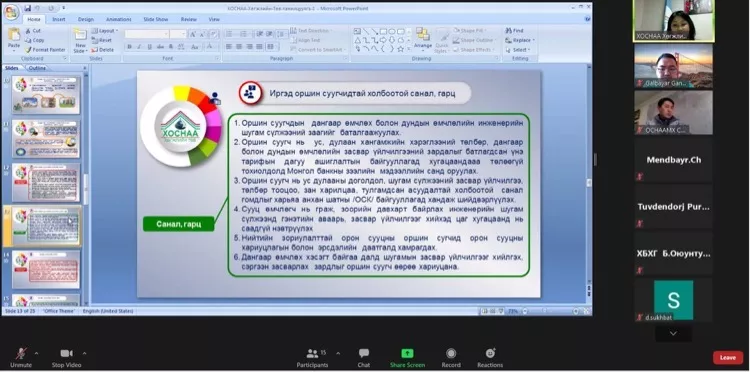Open the Layout dropdown
This screenshot has height=372, width=750.
coord(105,31)
